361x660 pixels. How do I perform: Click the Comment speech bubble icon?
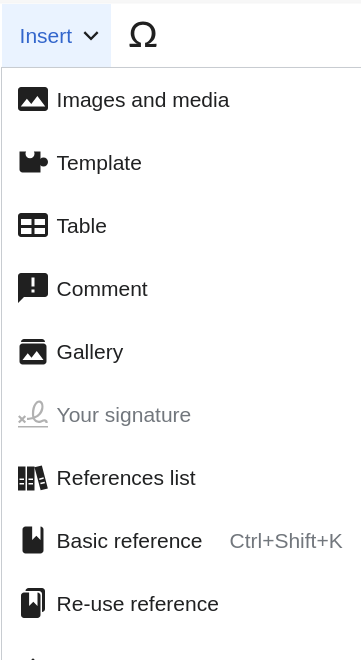(x=33, y=288)
